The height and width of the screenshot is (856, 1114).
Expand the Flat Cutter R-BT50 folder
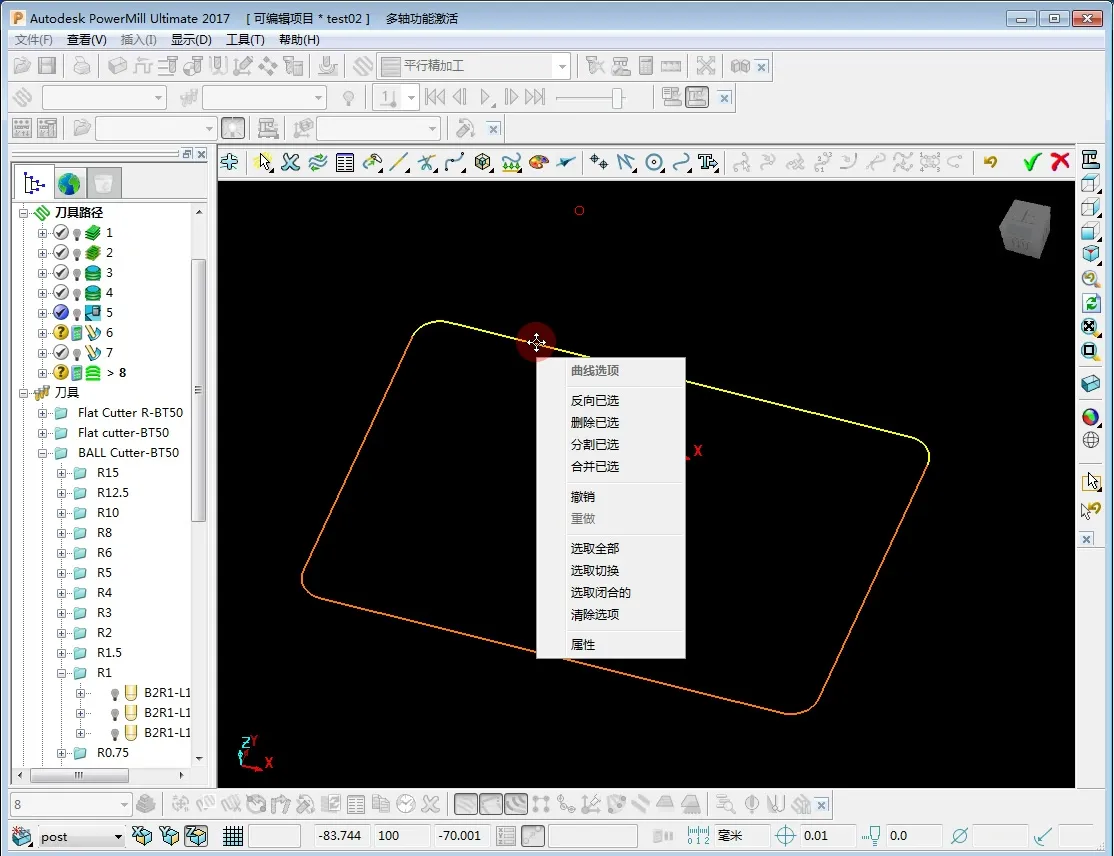tap(43, 413)
